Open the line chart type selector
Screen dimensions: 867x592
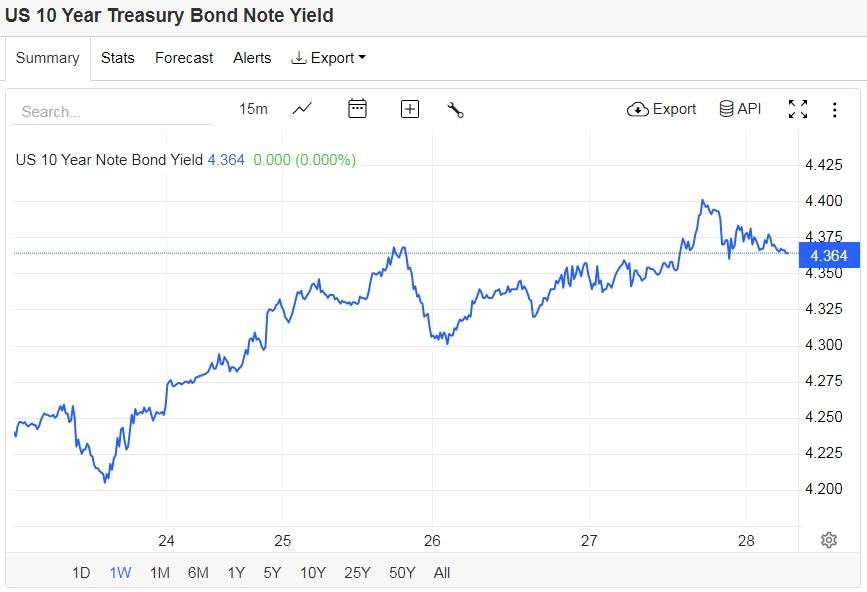click(x=302, y=109)
